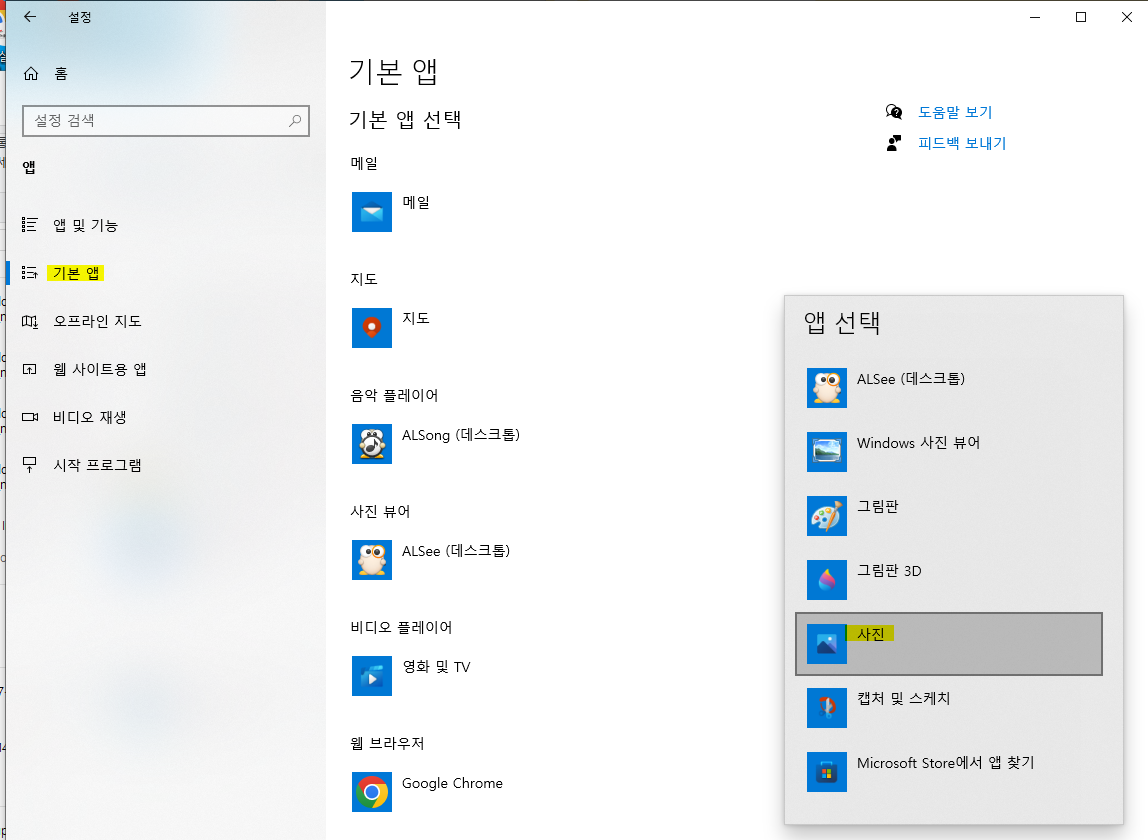Click the ALSee icon under 사진 뷰어

(371, 560)
